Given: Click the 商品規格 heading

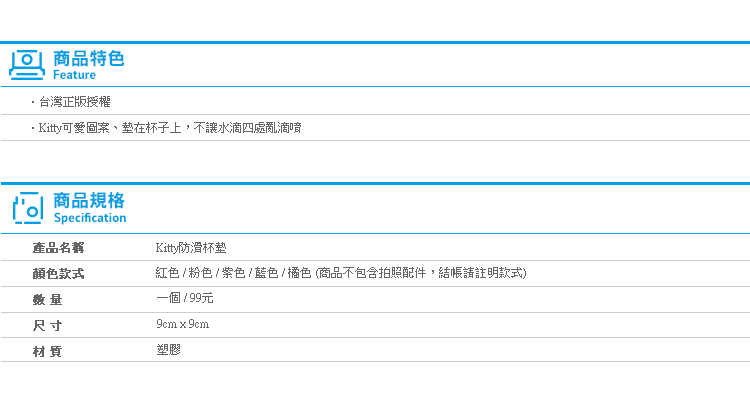Looking at the screenshot, I should pos(88,200).
